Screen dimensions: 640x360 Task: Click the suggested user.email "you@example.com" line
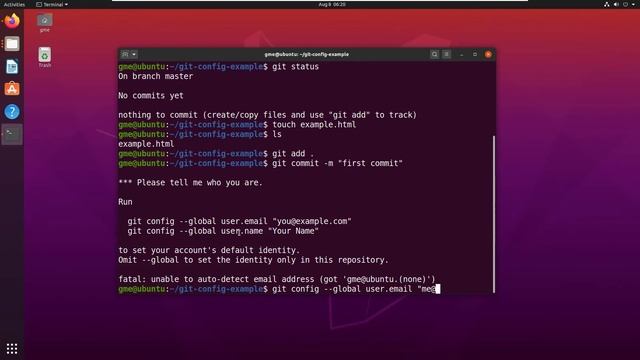tap(239, 221)
